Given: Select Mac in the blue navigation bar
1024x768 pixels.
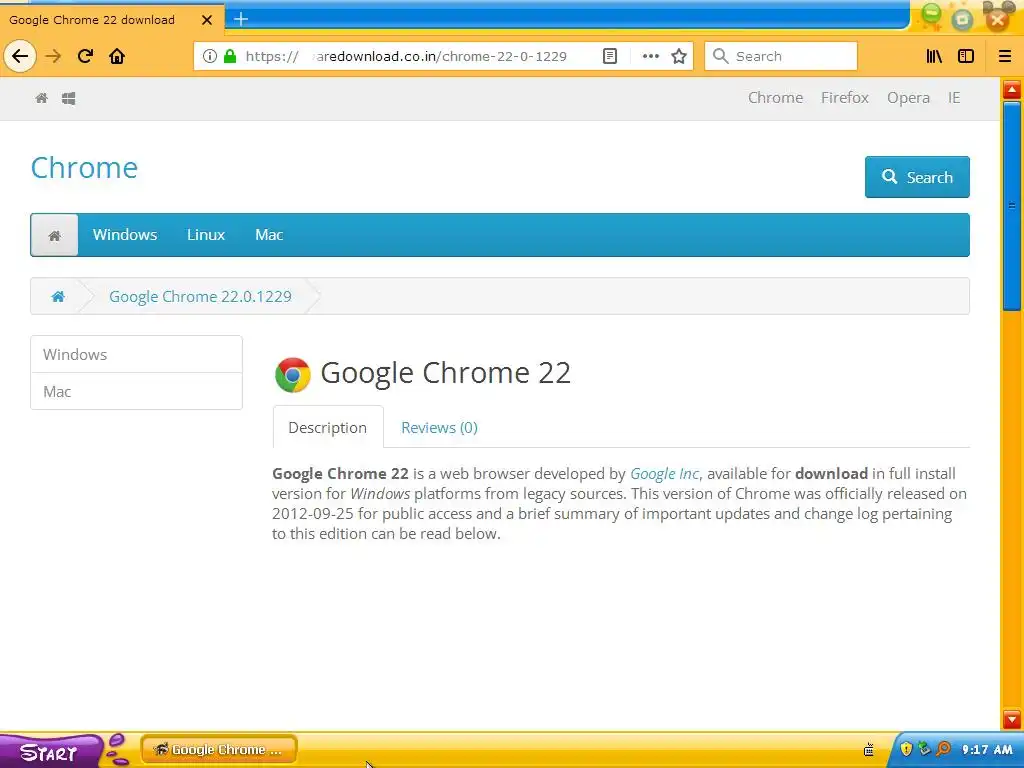Looking at the screenshot, I should [x=269, y=234].
